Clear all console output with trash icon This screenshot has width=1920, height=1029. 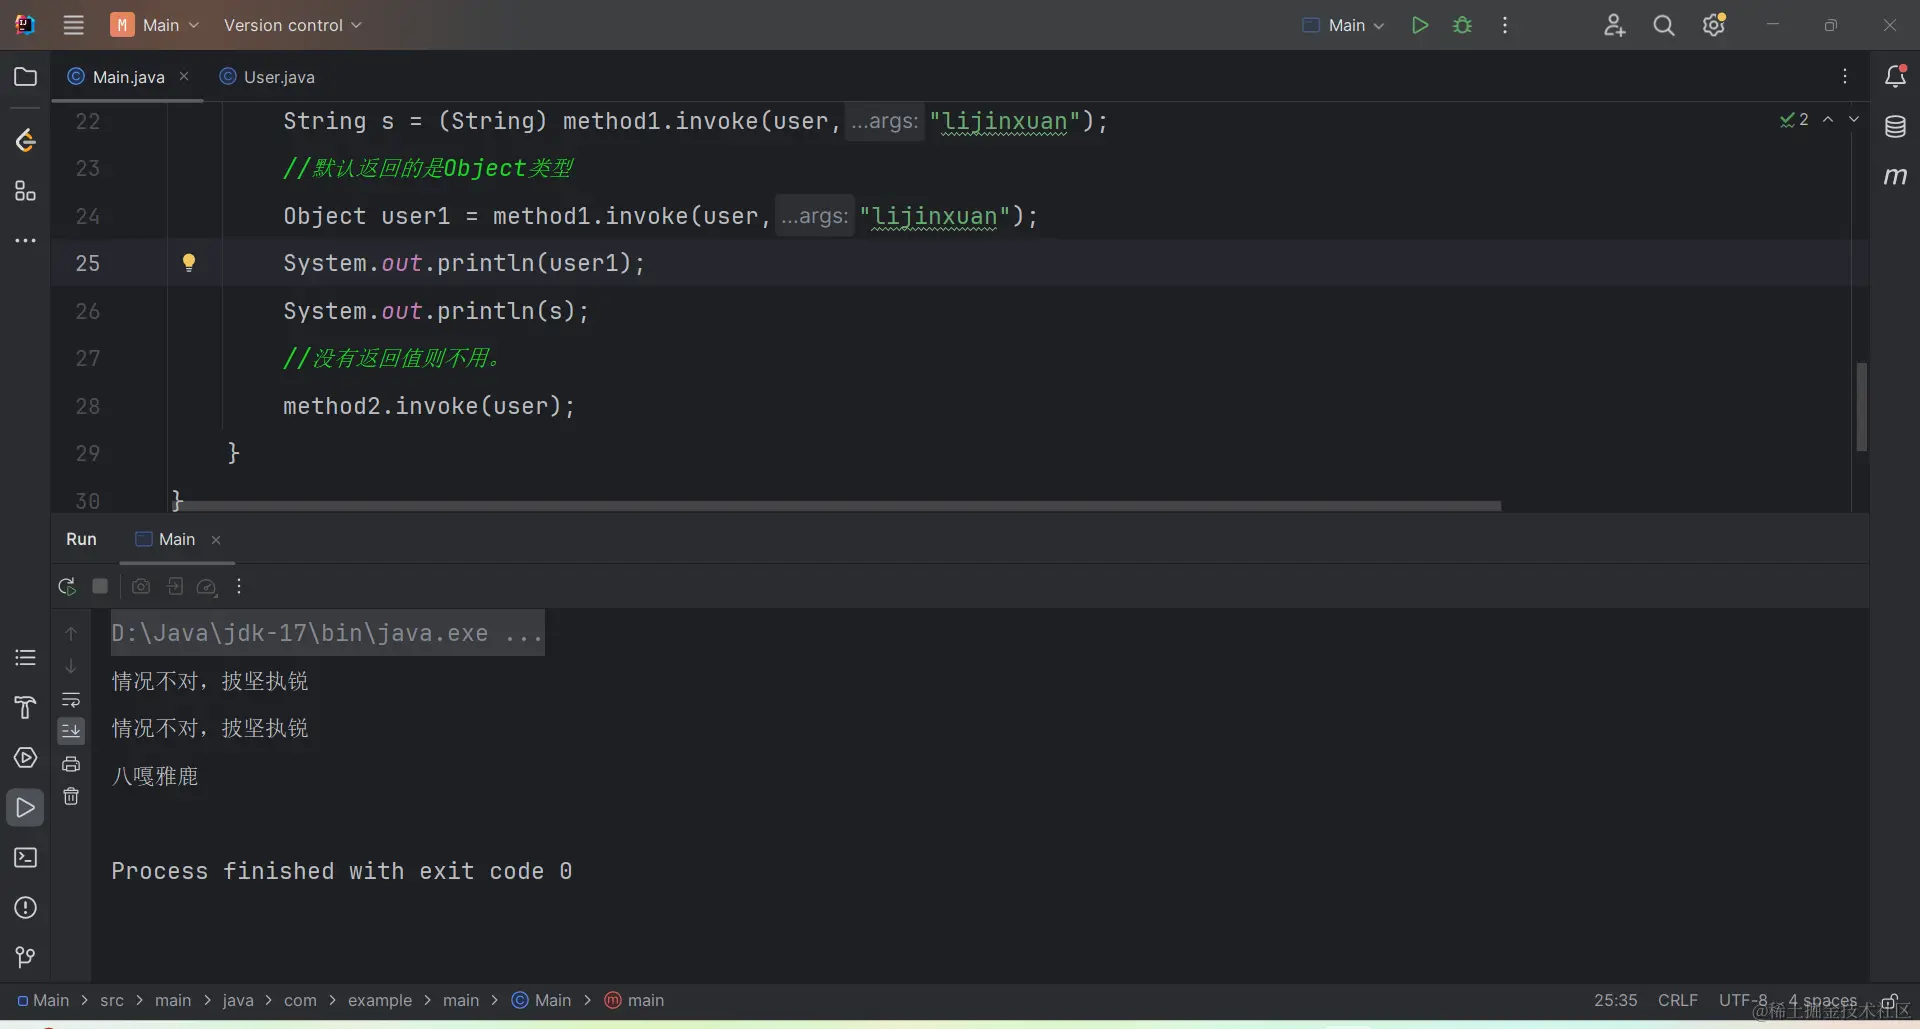click(71, 796)
